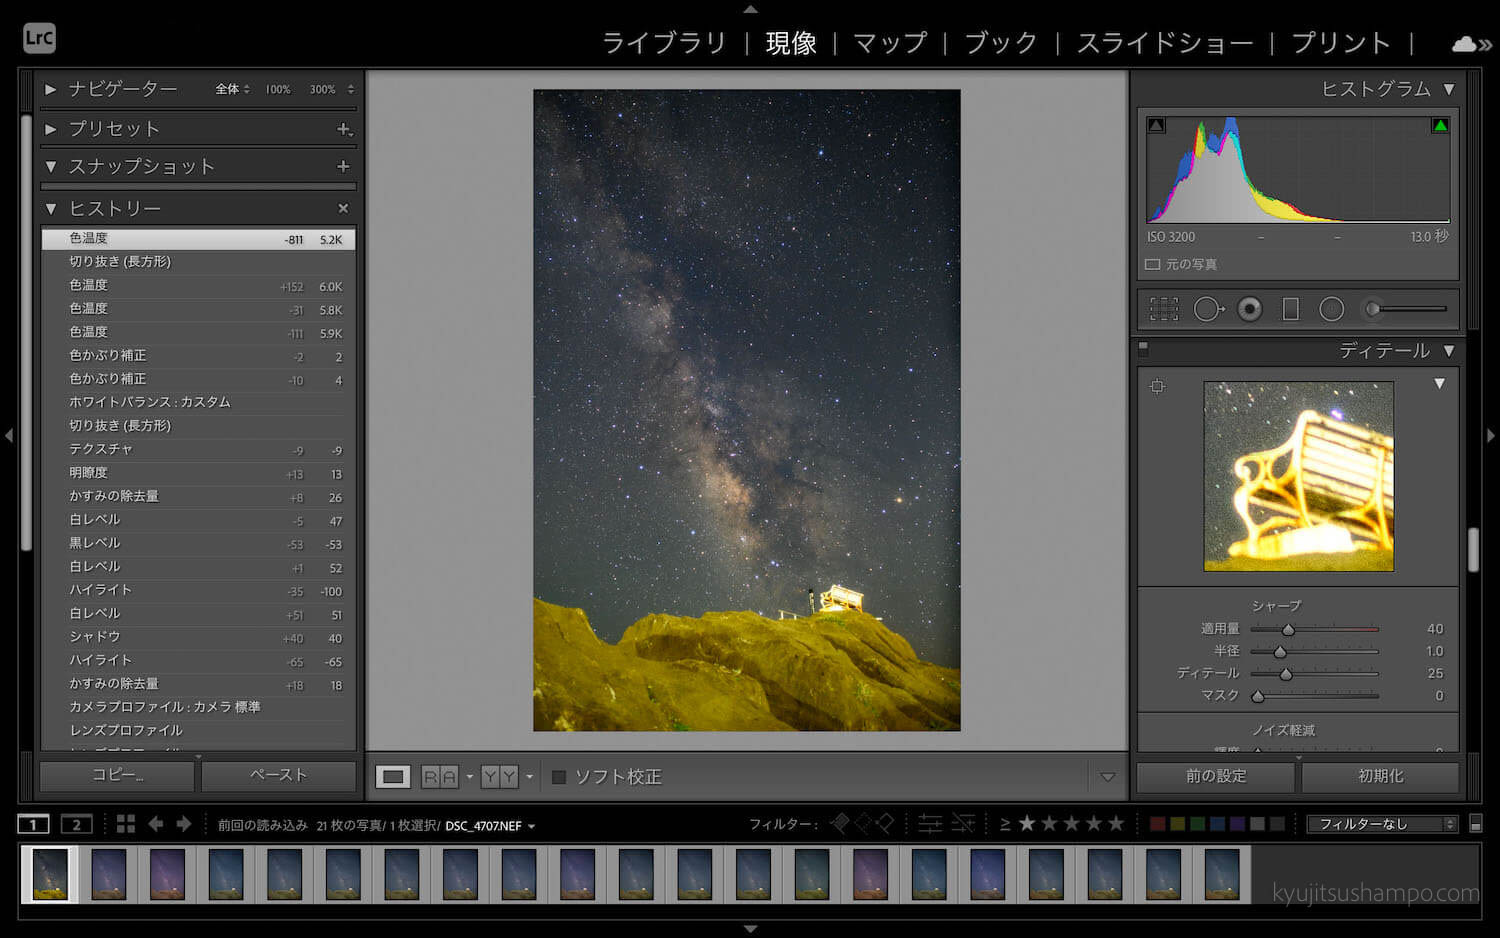This screenshot has height=938, width=1500.
Task: Click the detail preview target picker icon
Action: pos(1158,386)
